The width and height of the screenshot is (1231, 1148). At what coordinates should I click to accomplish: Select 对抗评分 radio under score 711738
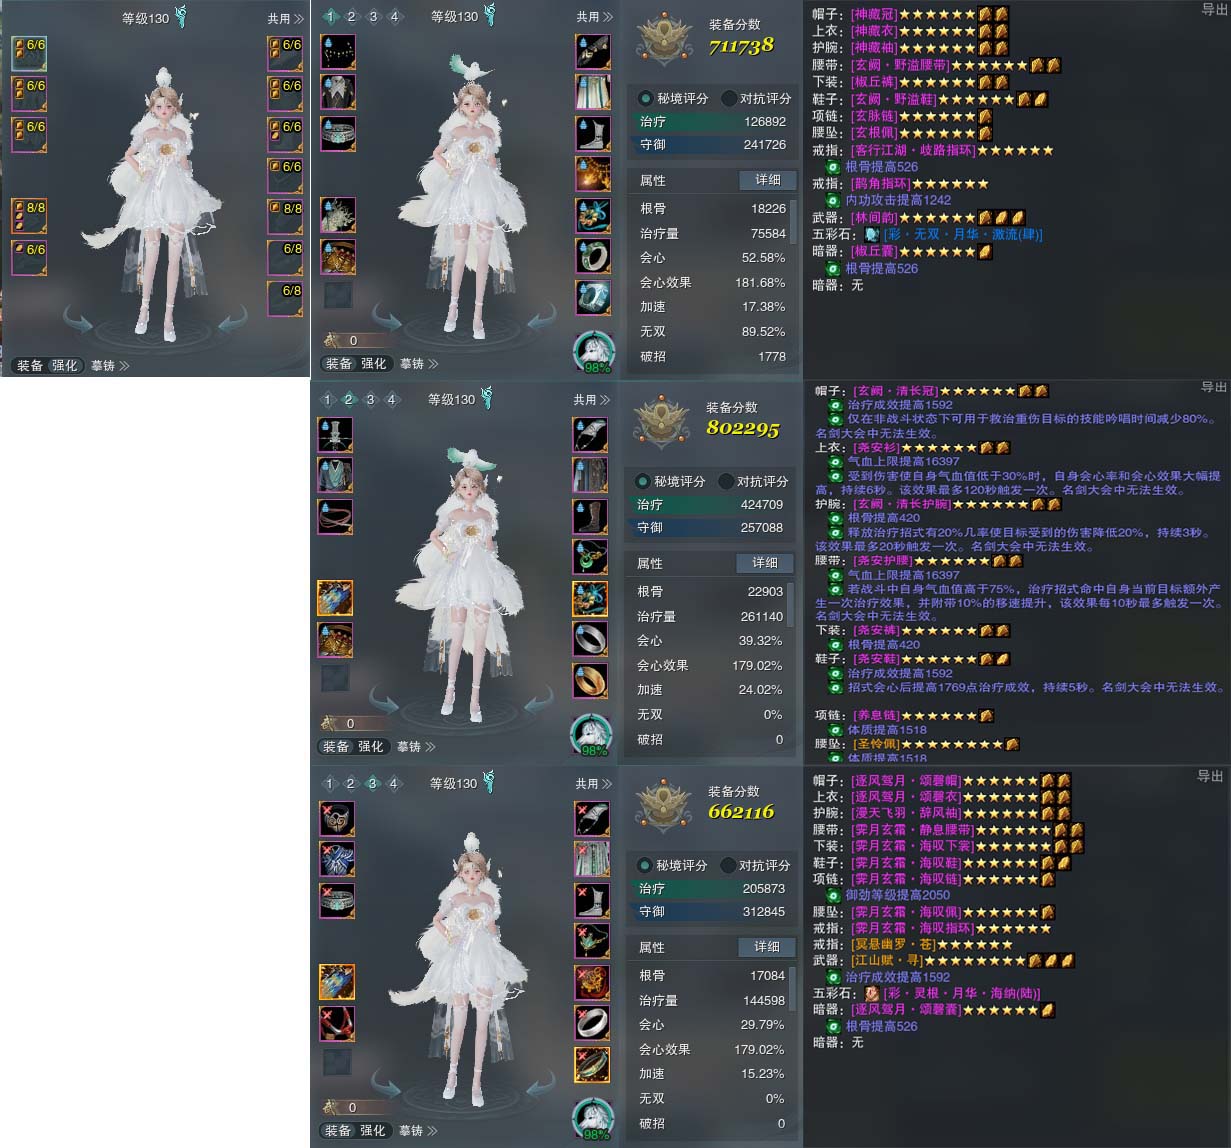point(730,98)
